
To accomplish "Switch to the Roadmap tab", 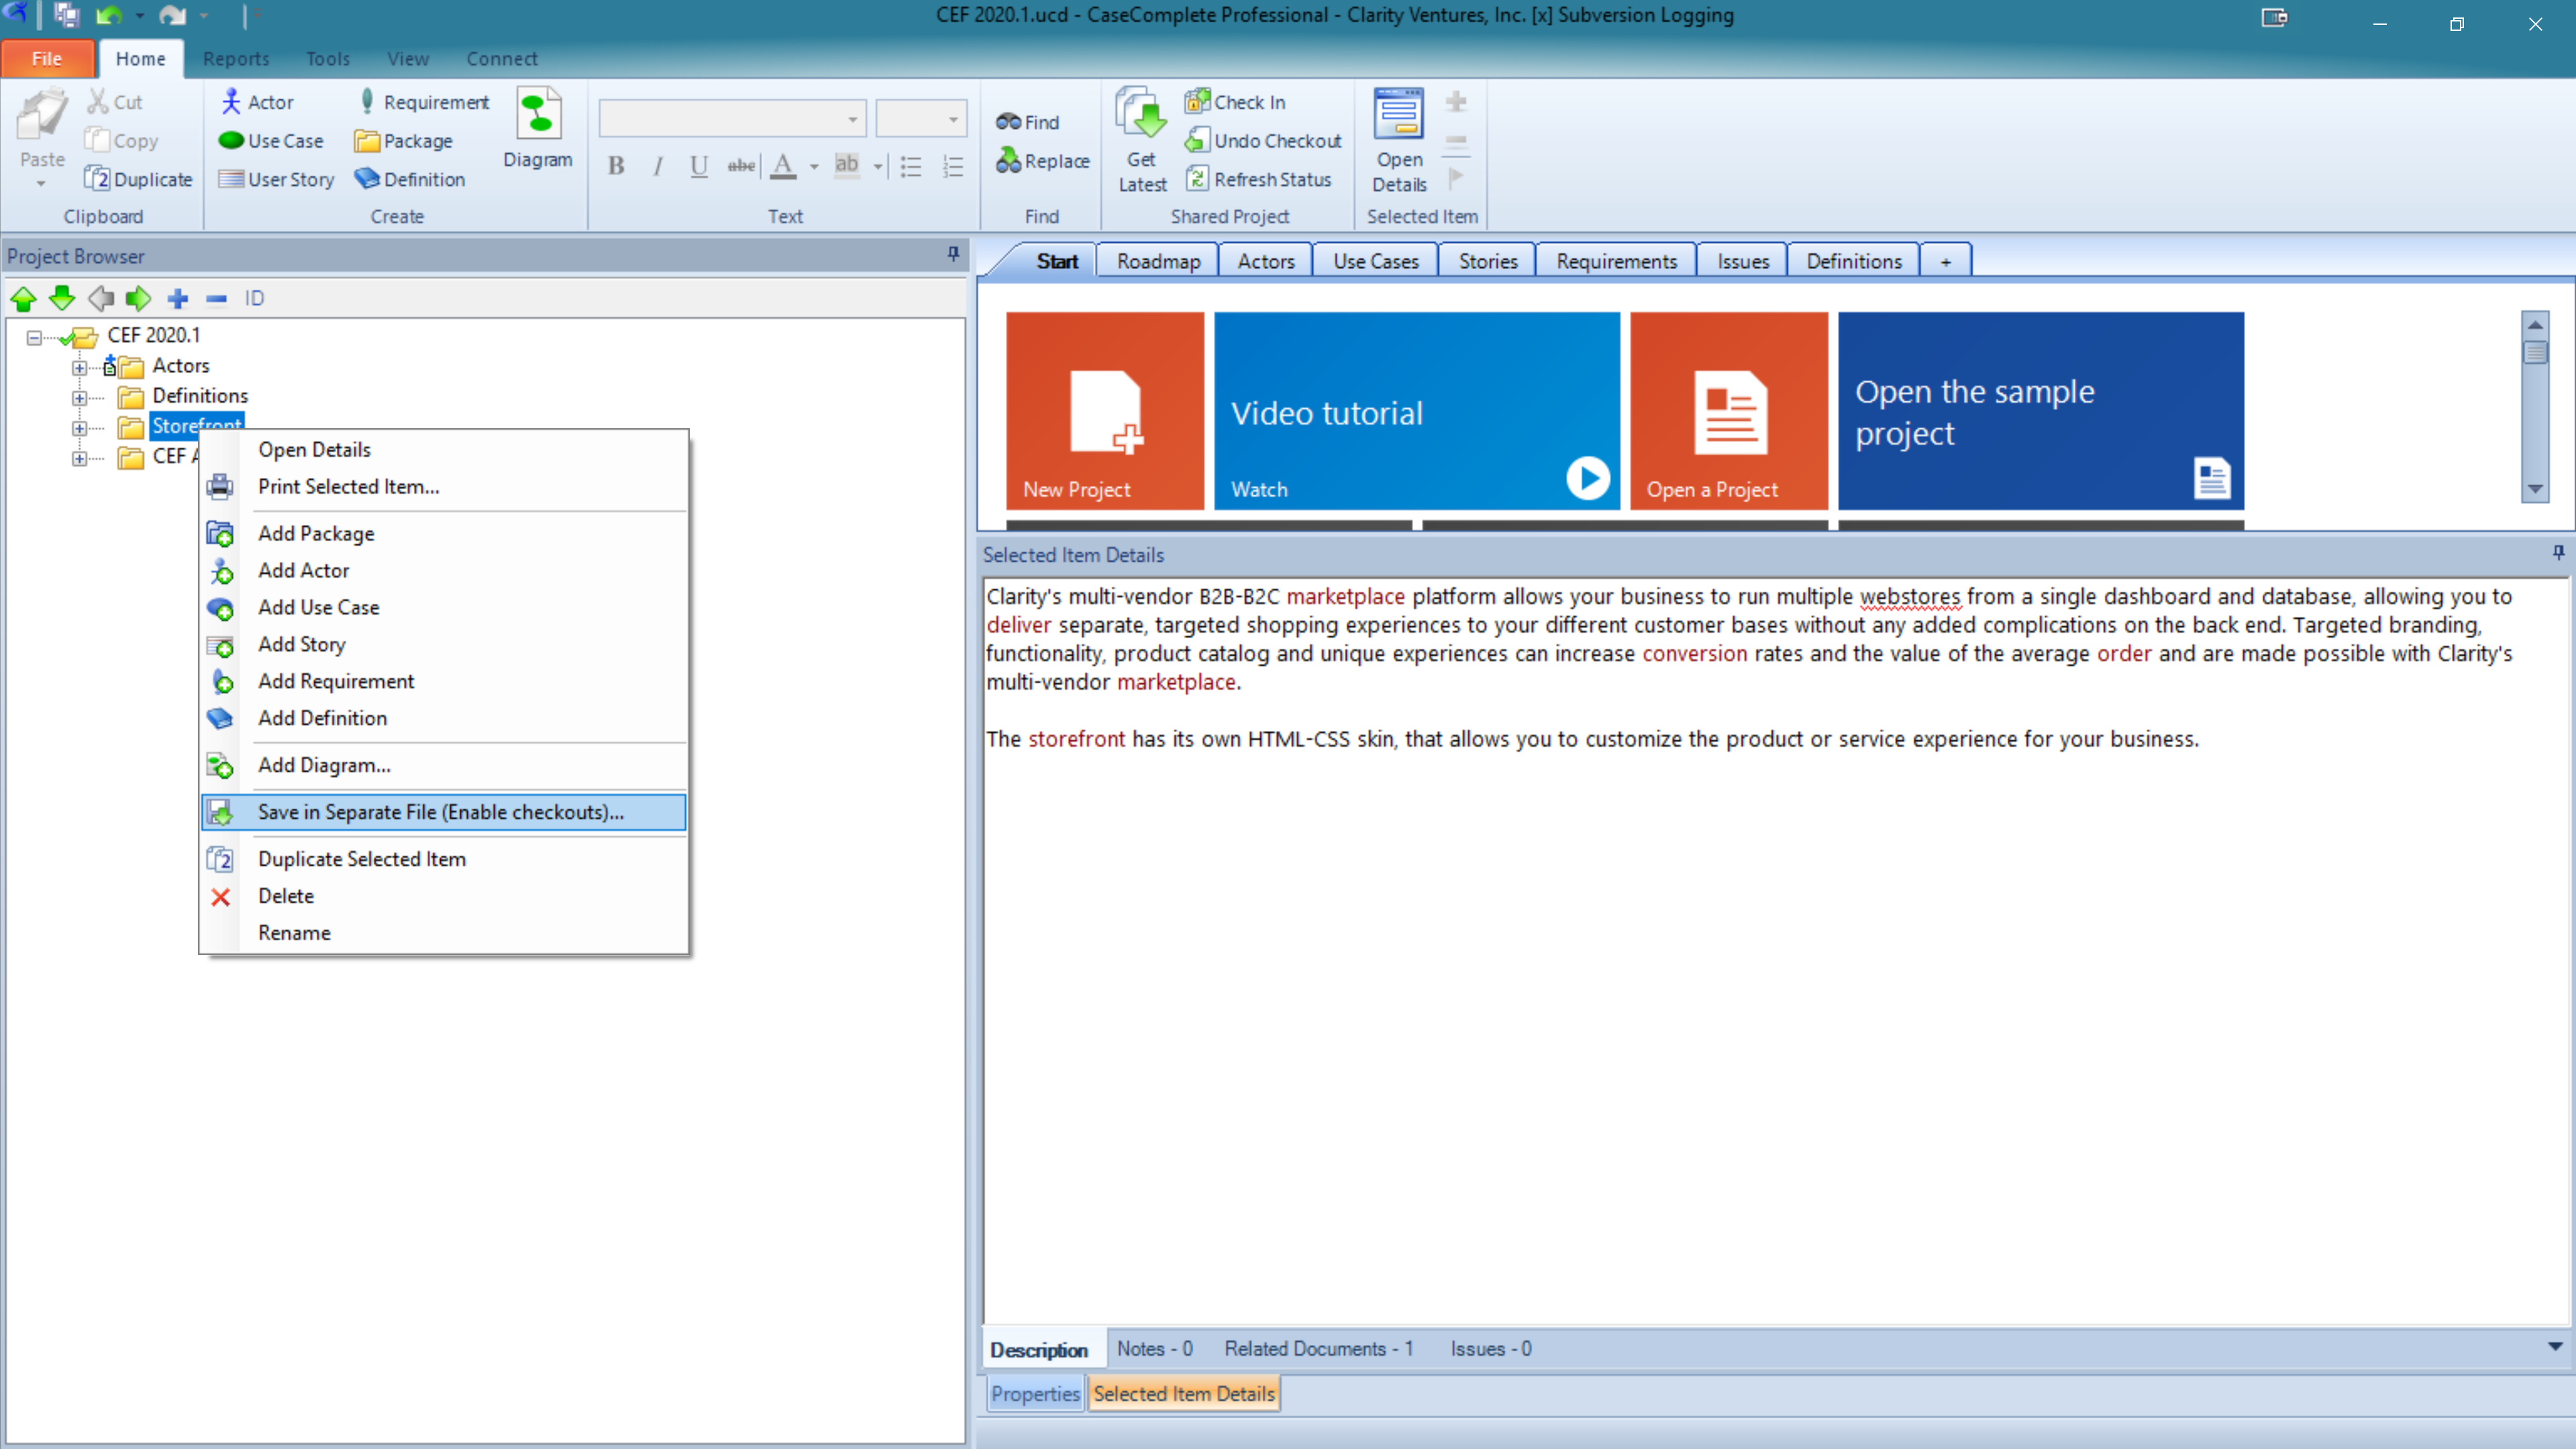I will (x=1158, y=261).
